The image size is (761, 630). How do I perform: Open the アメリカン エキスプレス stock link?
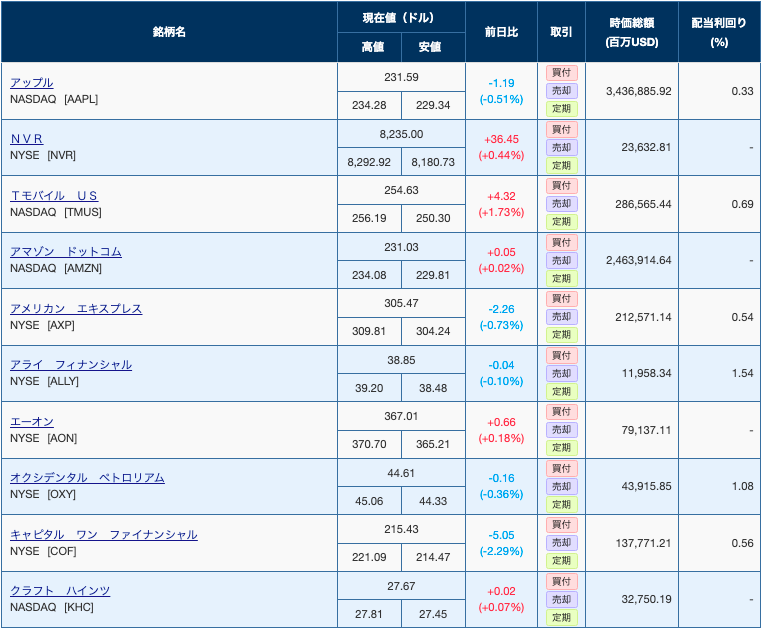pyautogui.click(x=76, y=309)
